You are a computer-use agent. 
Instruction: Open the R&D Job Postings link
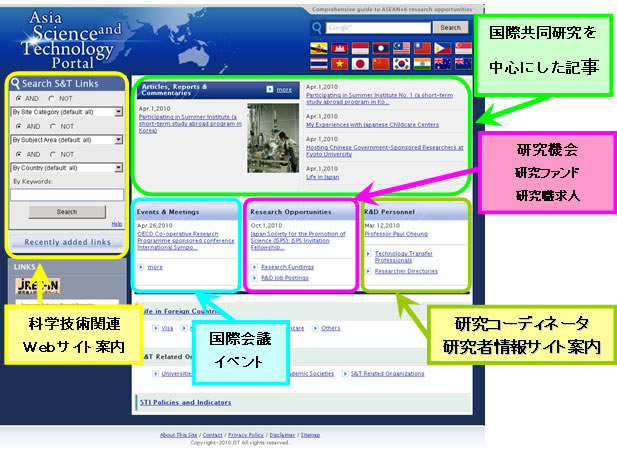point(285,278)
